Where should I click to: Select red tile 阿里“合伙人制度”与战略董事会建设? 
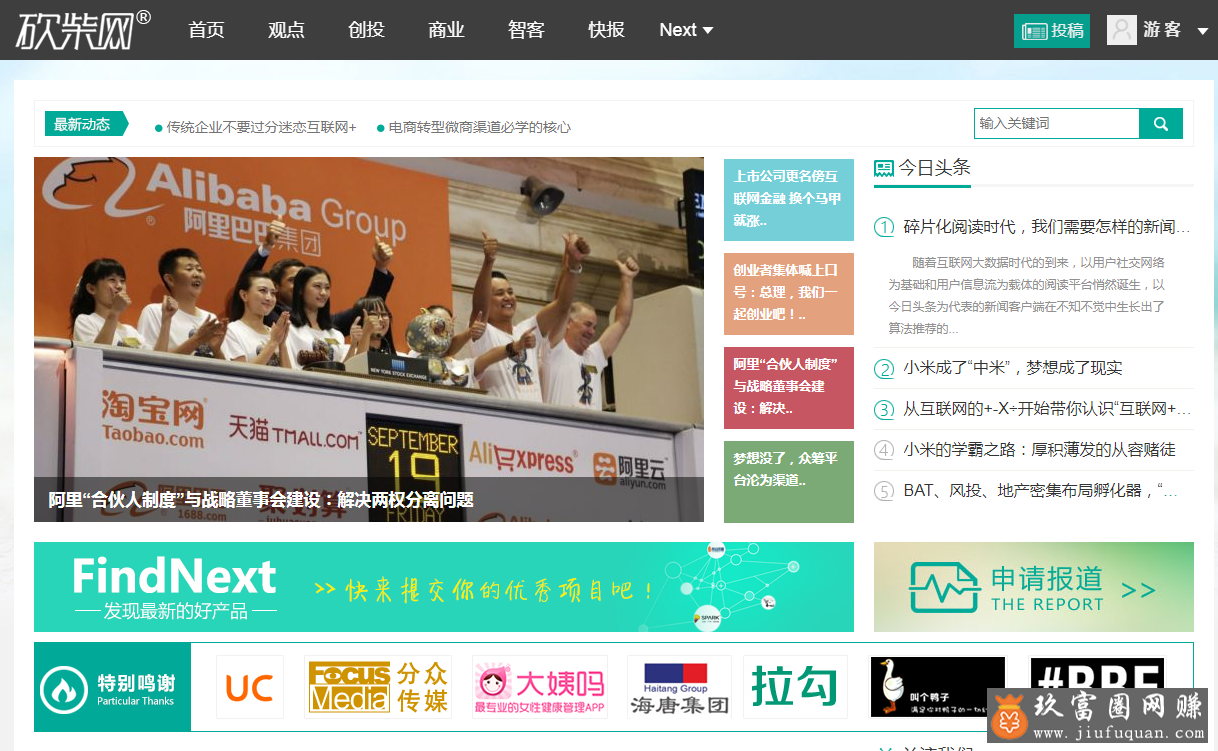point(789,387)
